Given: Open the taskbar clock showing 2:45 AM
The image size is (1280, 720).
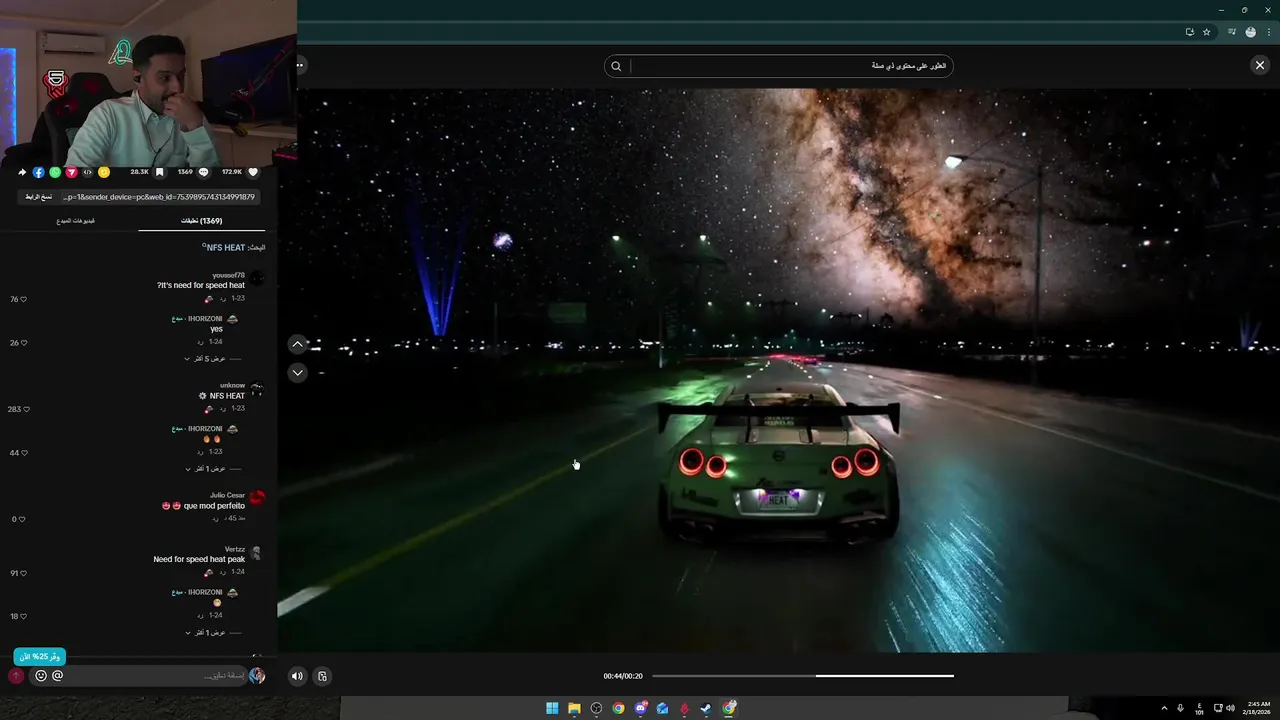Looking at the screenshot, I should [x=1259, y=708].
